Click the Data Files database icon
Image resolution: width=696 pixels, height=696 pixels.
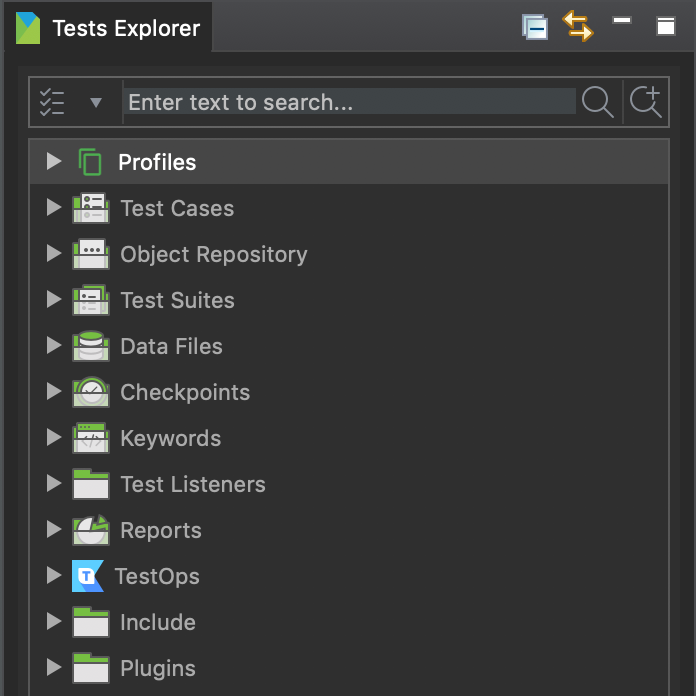point(91,346)
